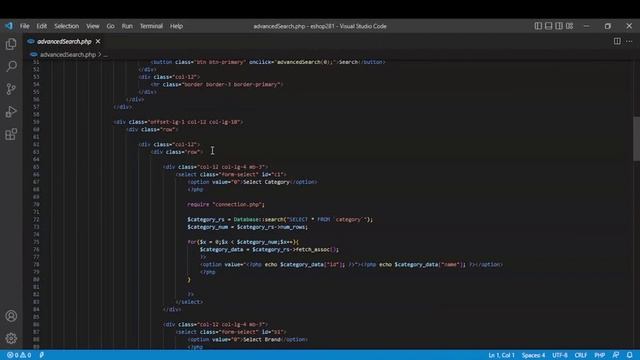Close the advancedSearch.php tab
640x360 pixels.
pos(98,41)
